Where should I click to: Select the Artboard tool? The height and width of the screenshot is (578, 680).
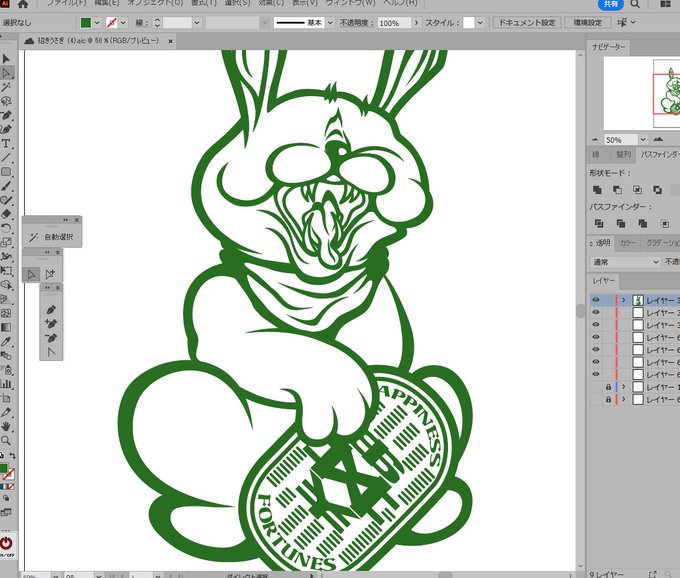[x=6, y=398]
